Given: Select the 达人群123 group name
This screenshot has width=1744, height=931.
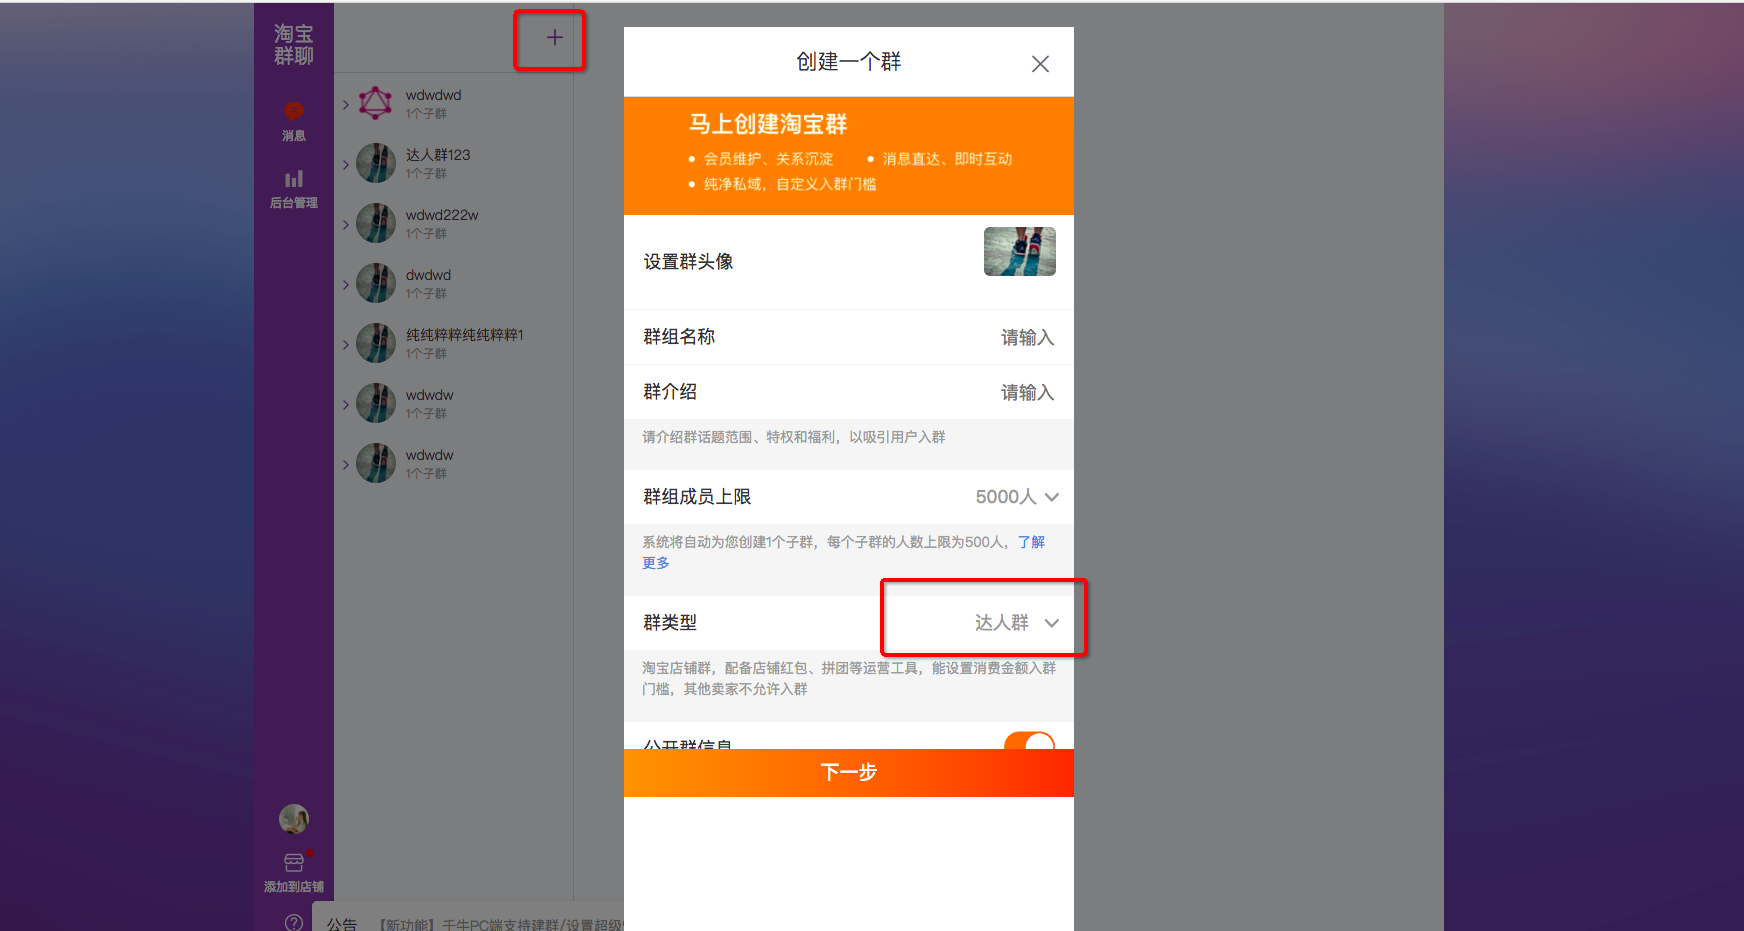Looking at the screenshot, I should (x=438, y=155).
